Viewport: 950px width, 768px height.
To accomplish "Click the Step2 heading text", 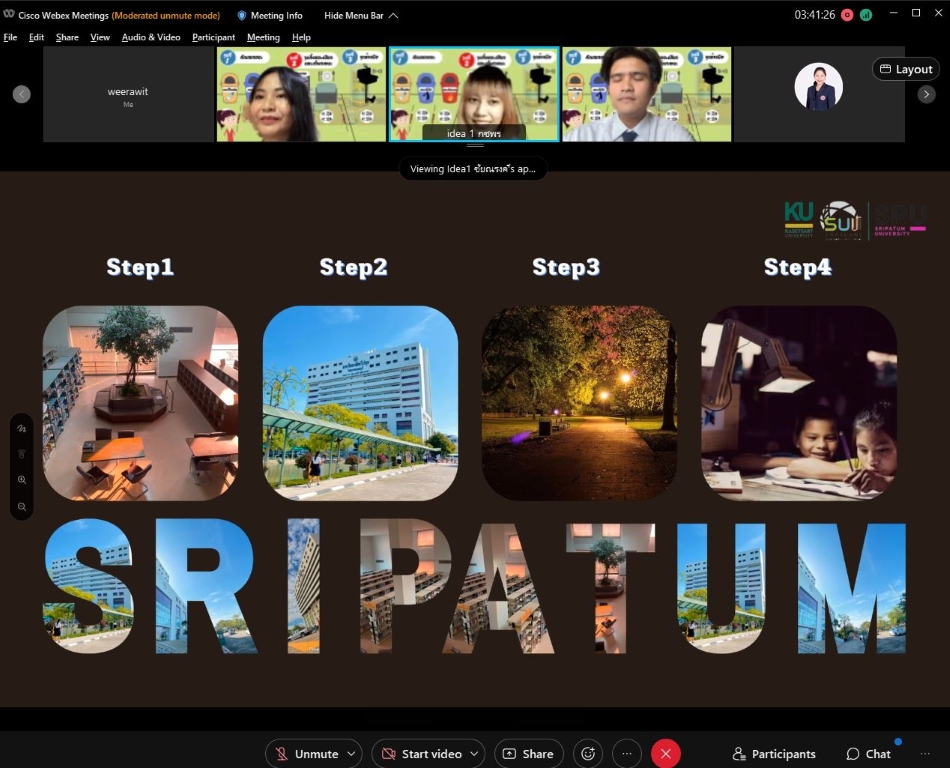I will click(x=353, y=267).
